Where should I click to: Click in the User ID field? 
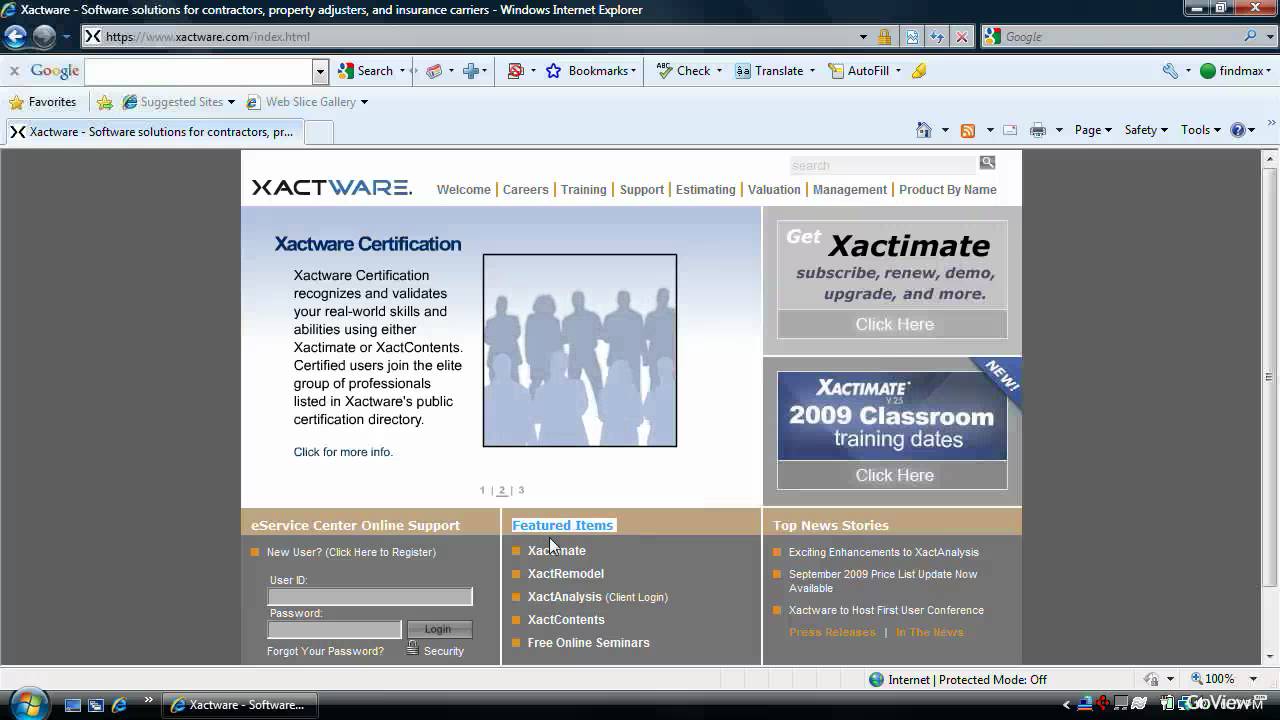point(370,596)
